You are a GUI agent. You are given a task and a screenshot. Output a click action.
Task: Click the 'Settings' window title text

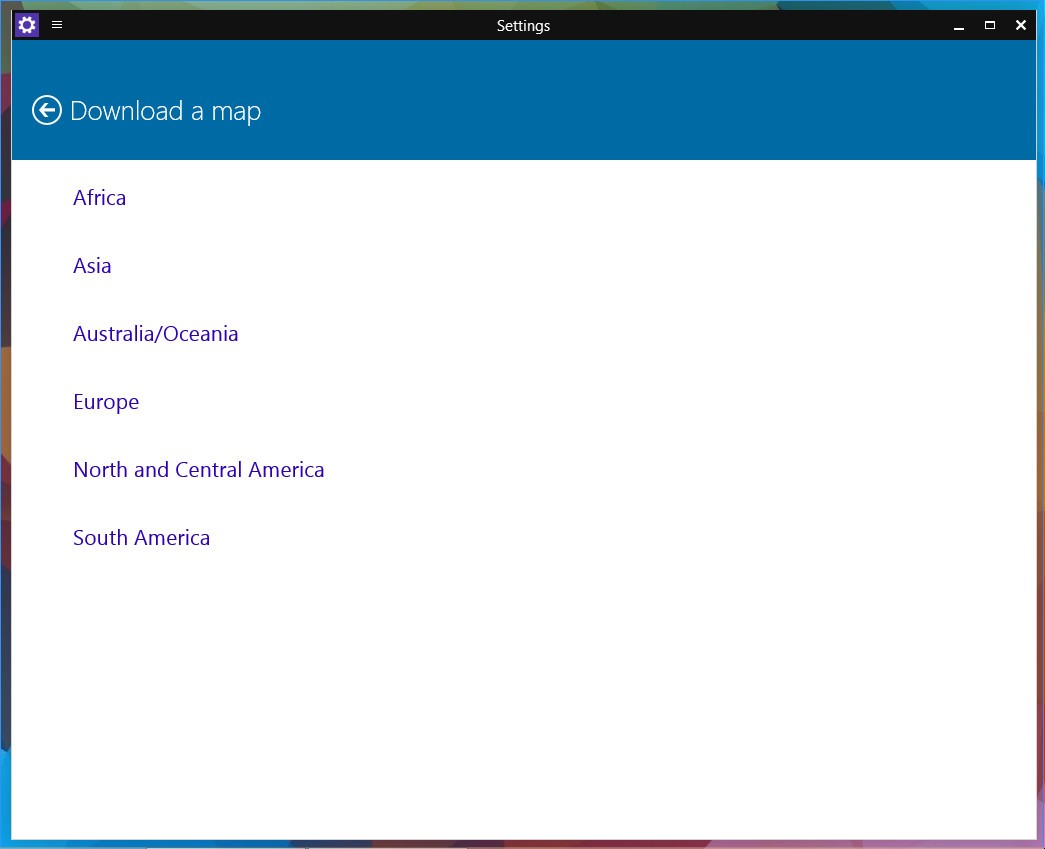pyautogui.click(x=523, y=26)
